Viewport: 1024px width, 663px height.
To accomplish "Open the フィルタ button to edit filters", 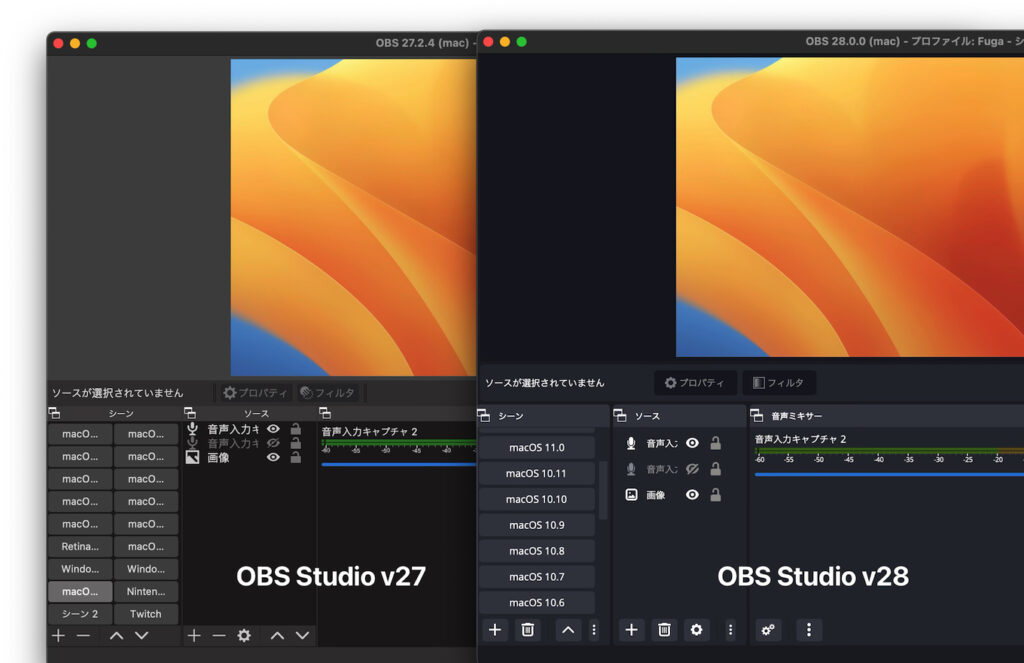I will point(779,382).
